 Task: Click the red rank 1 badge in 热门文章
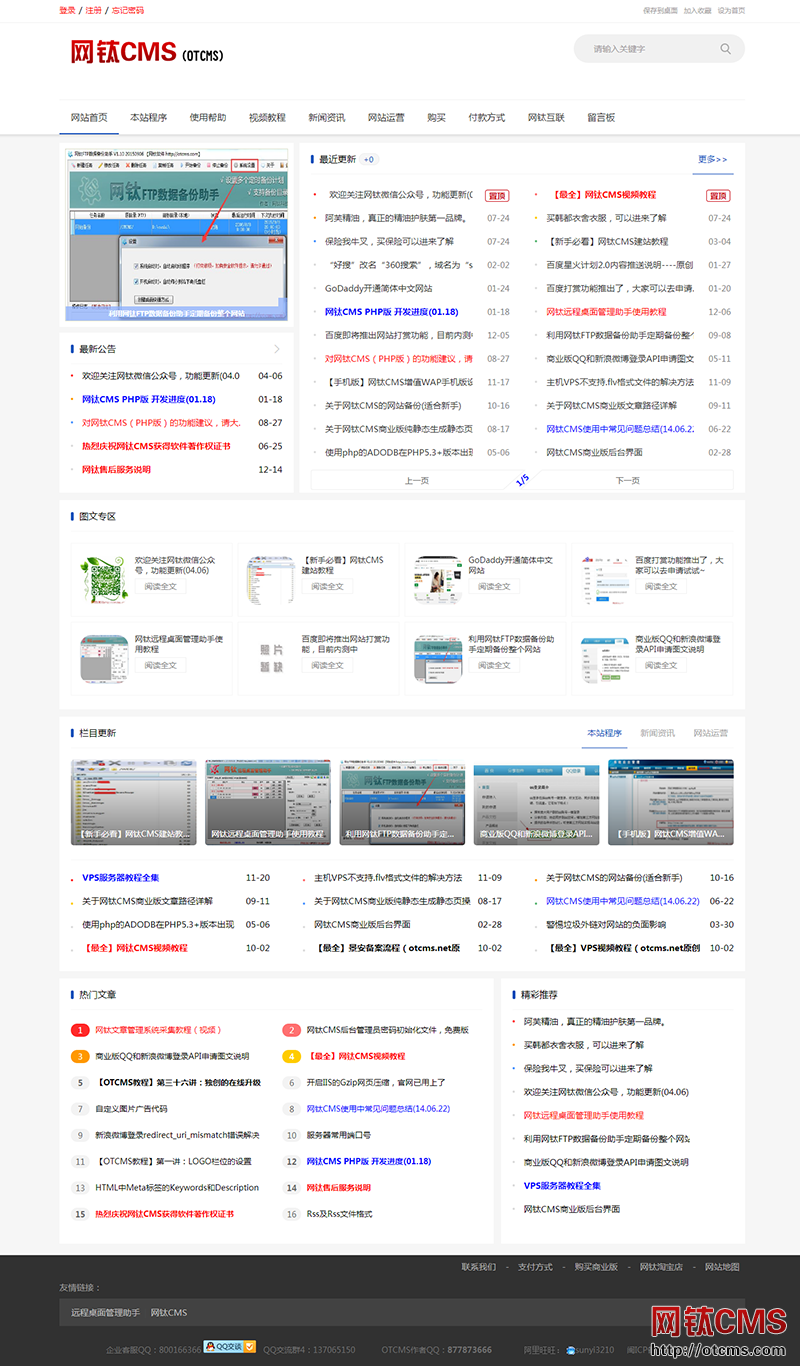click(80, 1030)
